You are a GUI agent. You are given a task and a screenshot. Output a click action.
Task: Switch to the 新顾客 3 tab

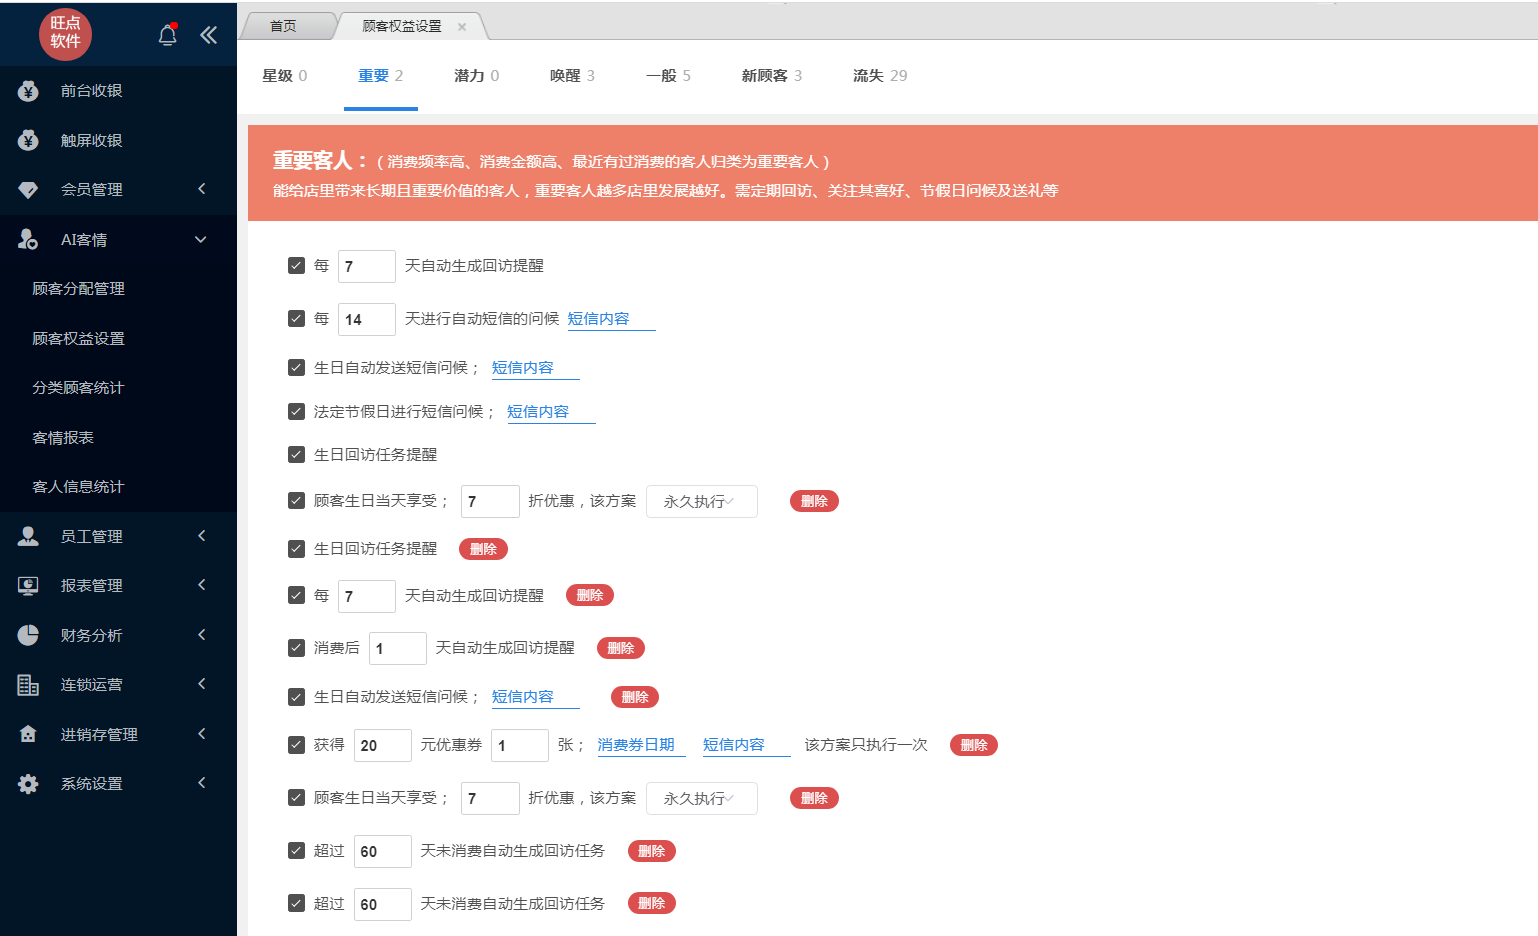[772, 76]
